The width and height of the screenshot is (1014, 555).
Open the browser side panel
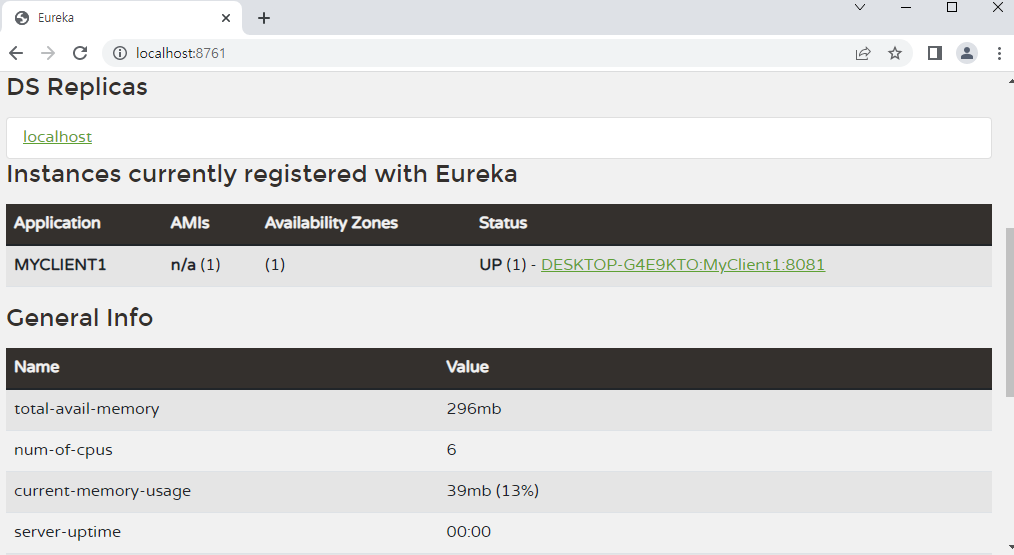(x=934, y=53)
